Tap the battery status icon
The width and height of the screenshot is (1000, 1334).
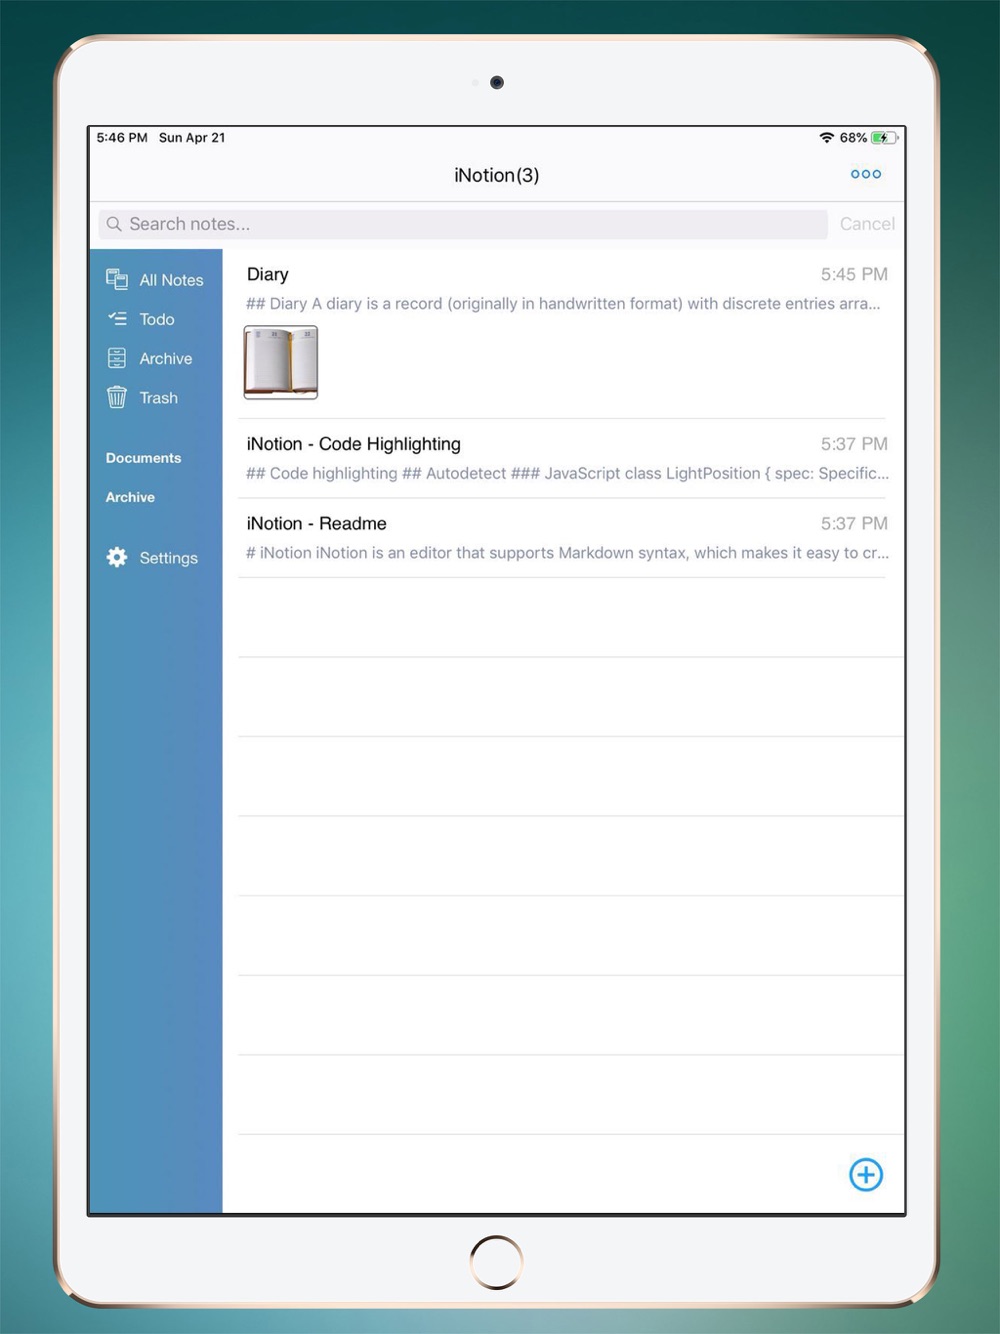(x=884, y=138)
